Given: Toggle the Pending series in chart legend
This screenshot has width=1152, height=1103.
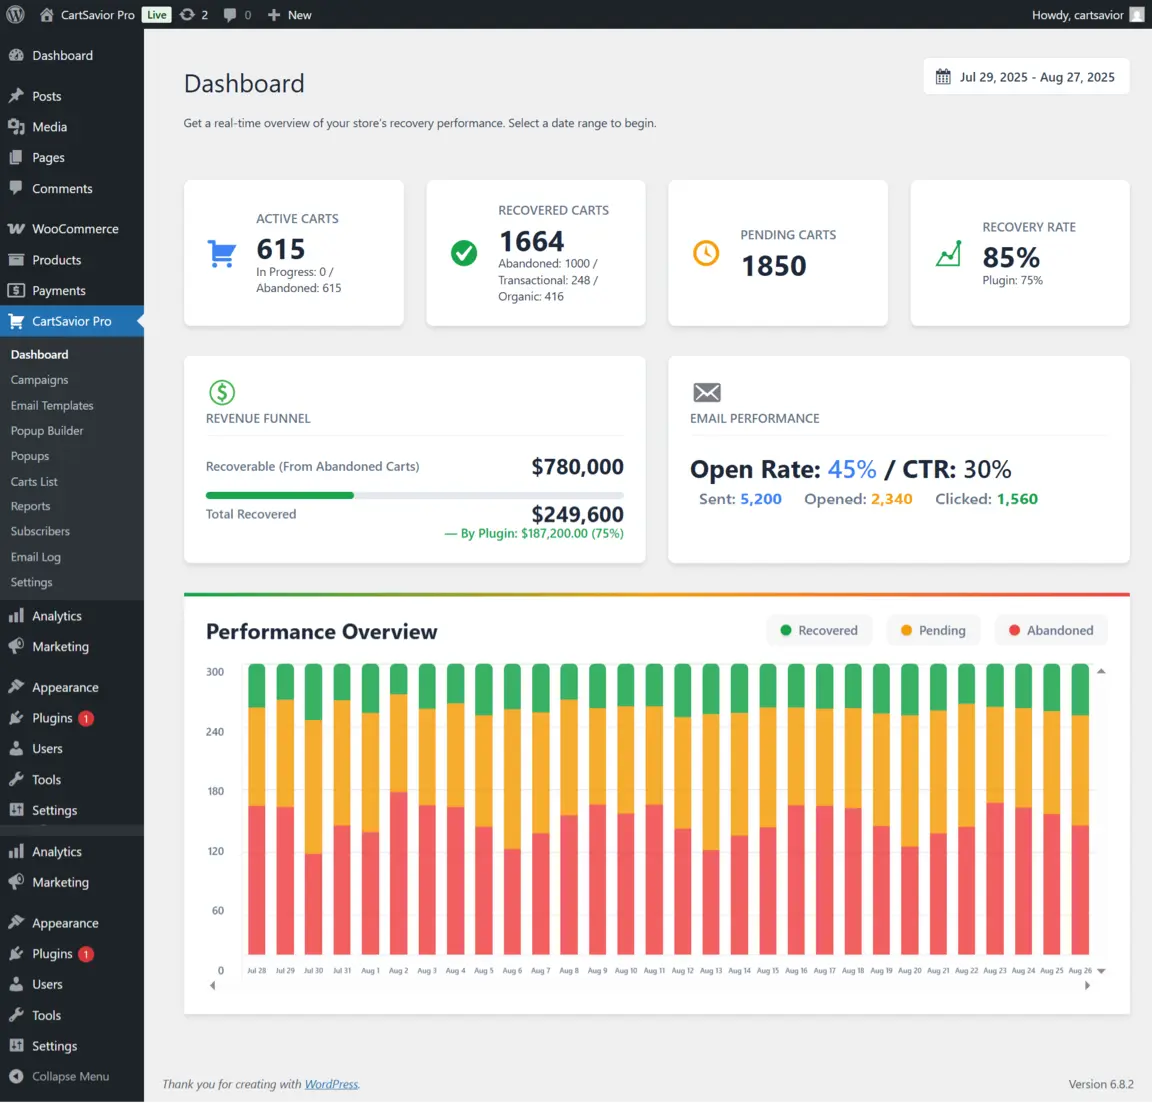Looking at the screenshot, I should coord(933,630).
